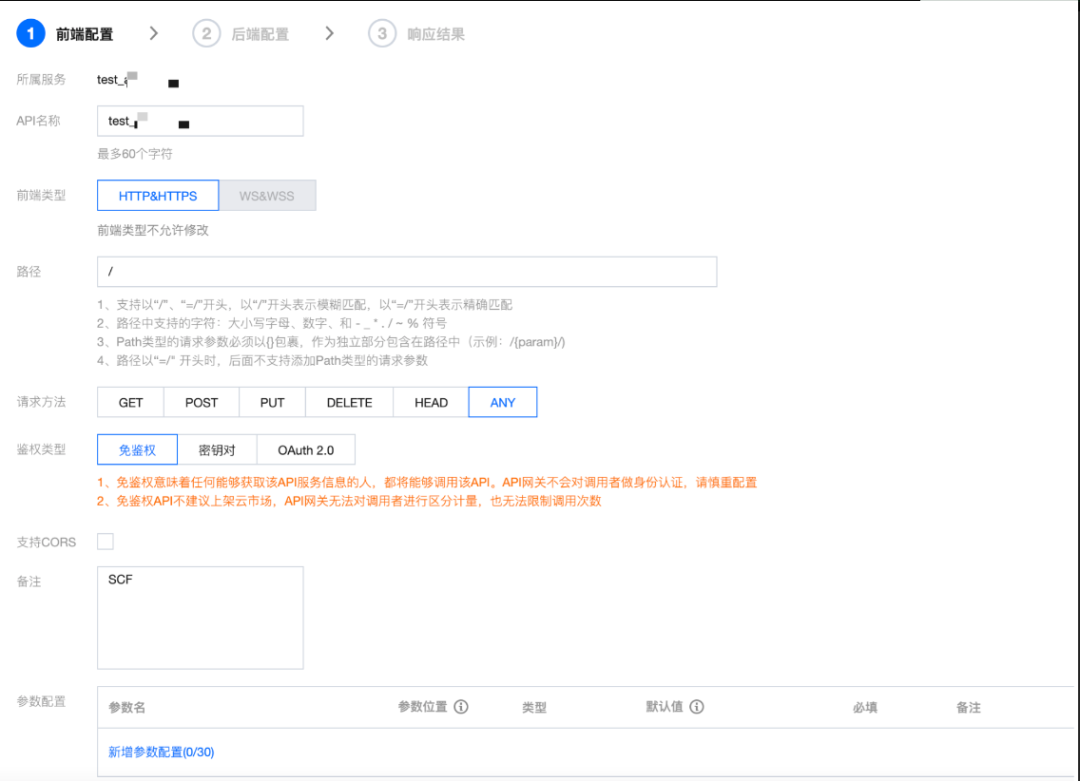Image resolution: width=1080 pixels, height=781 pixels.
Task: Enable the 支持CORS checkbox
Action: coord(105,541)
